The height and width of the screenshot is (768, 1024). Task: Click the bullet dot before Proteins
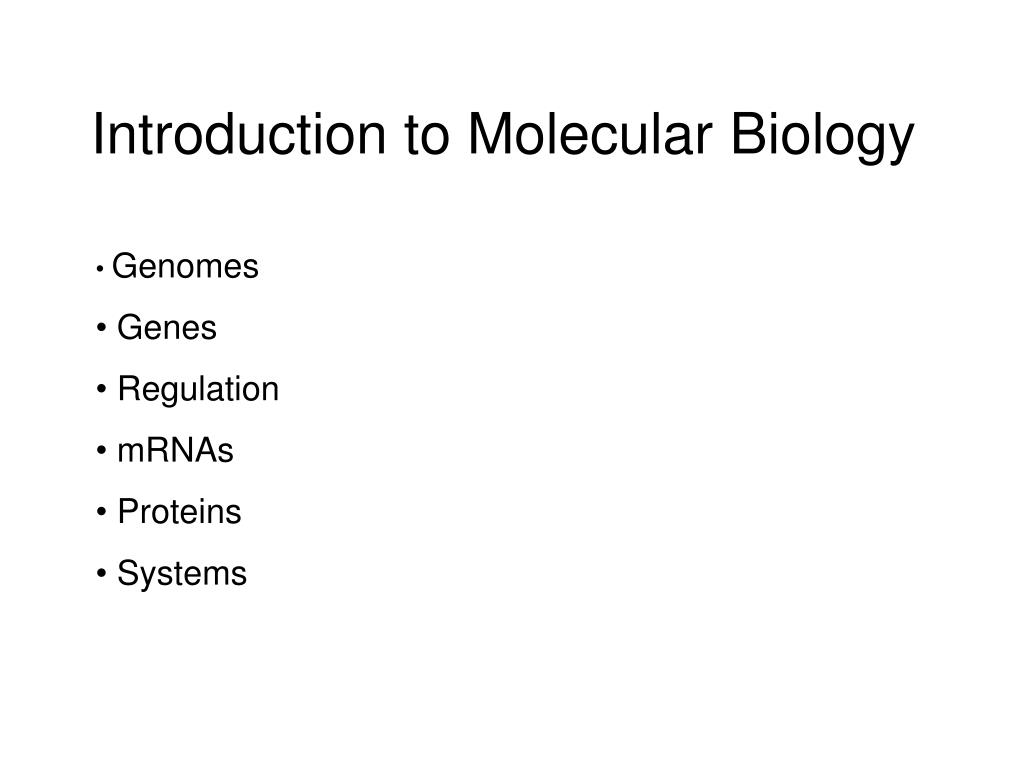point(101,513)
